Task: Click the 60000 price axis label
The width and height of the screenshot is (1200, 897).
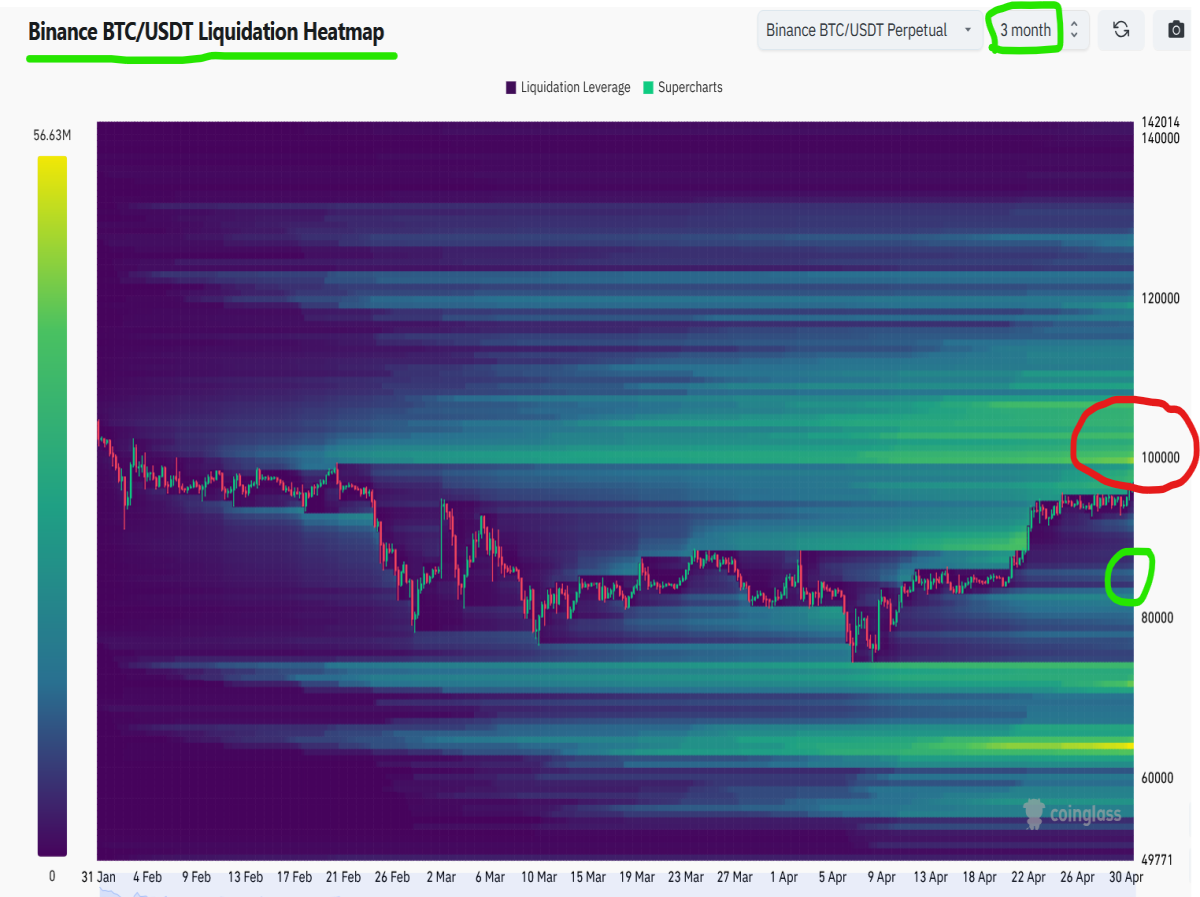Action: 1157,778
